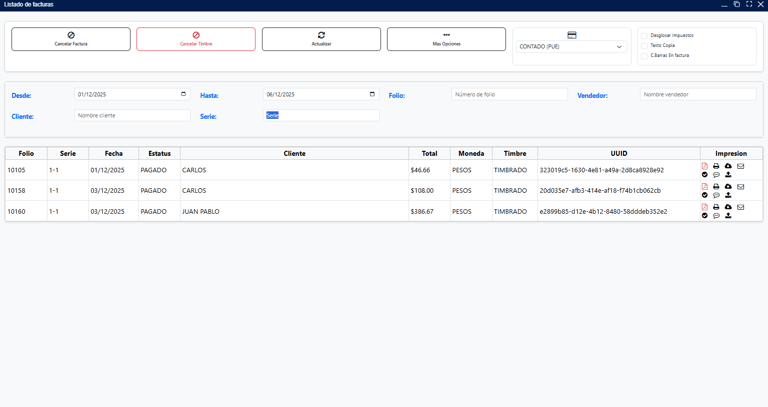Open PDF icon for folio 10105
Screen dimensions: 768x407
pos(704,166)
